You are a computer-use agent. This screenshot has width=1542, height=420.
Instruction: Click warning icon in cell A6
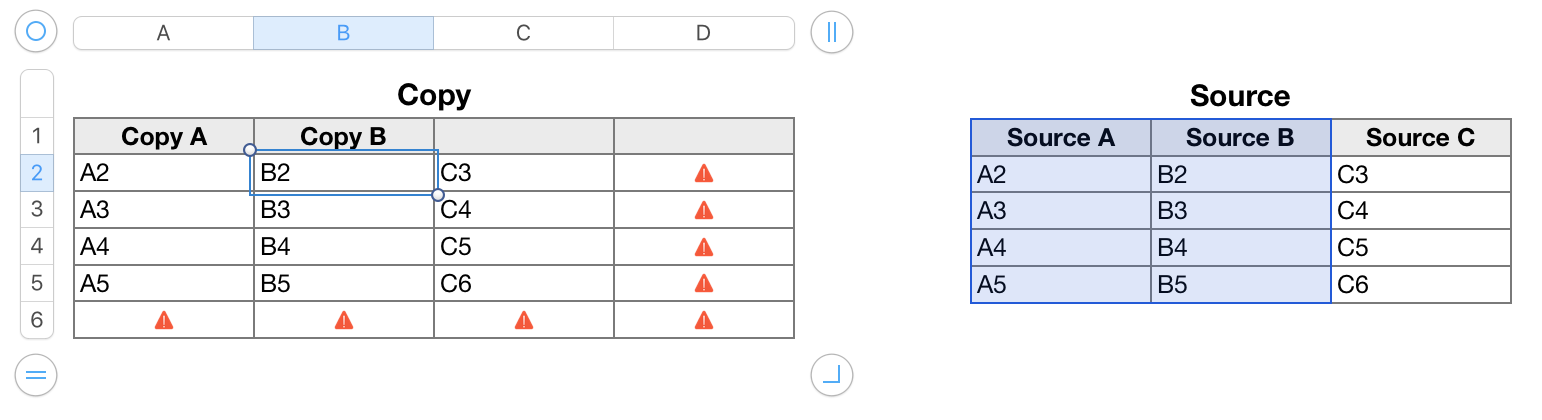tap(164, 320)
